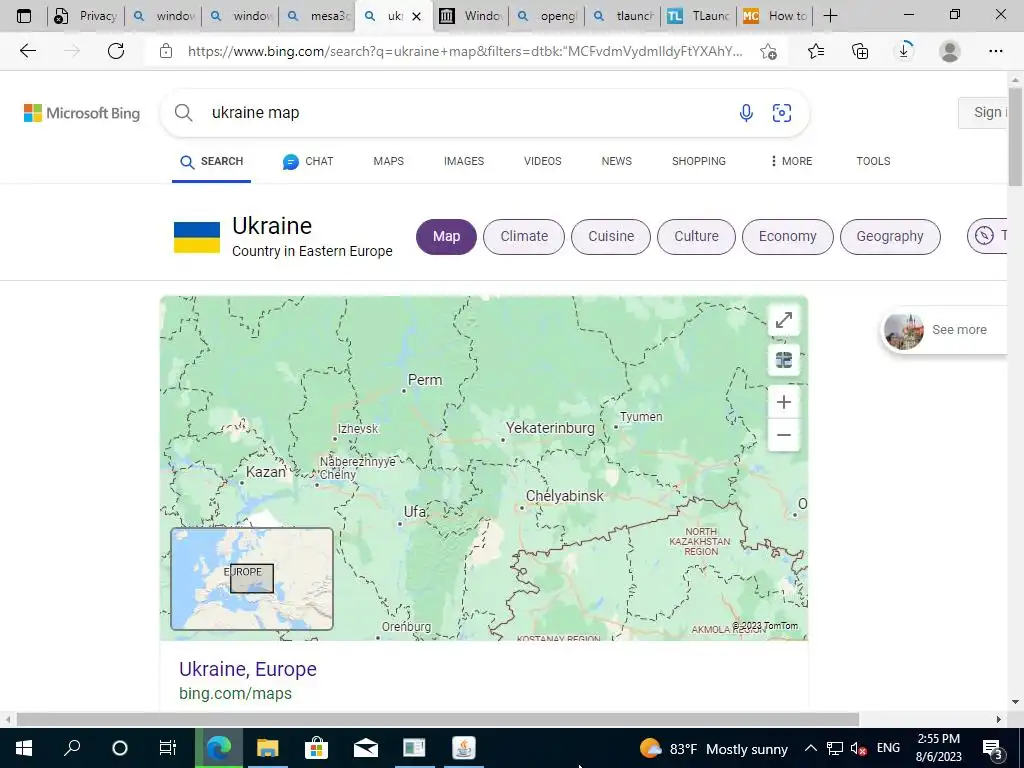Open tab actions menu icon
The height and width of the screenshot is (768, 1024).
click(24, 16)
